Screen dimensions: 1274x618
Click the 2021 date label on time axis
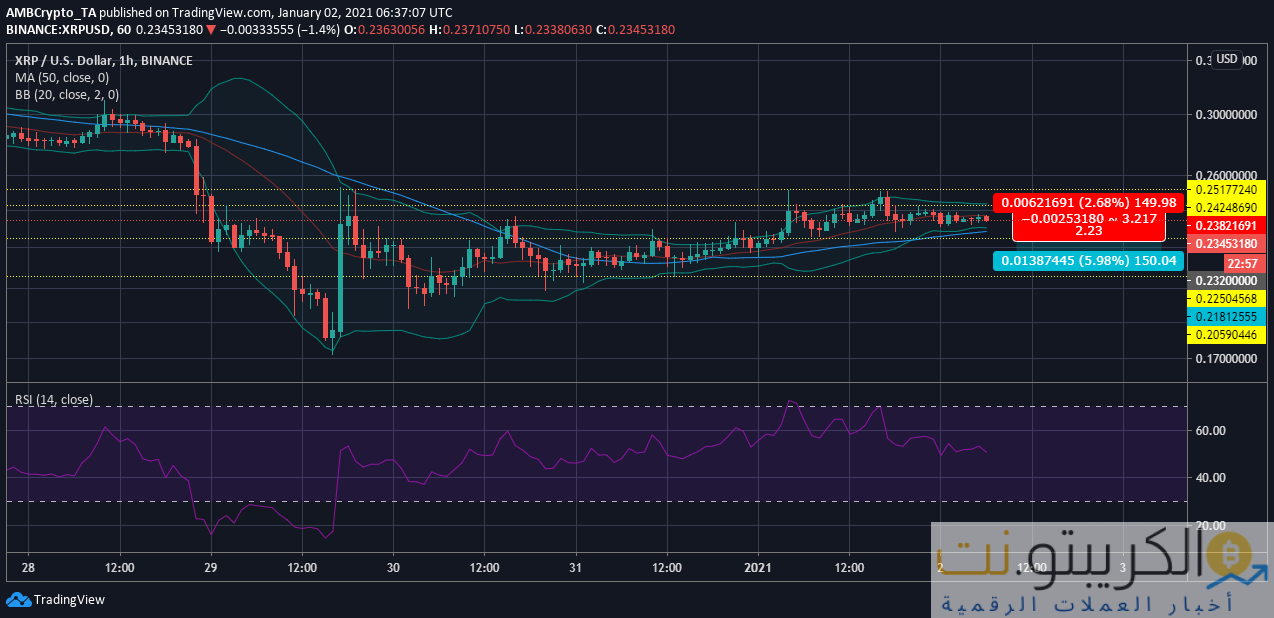(758, 568)
